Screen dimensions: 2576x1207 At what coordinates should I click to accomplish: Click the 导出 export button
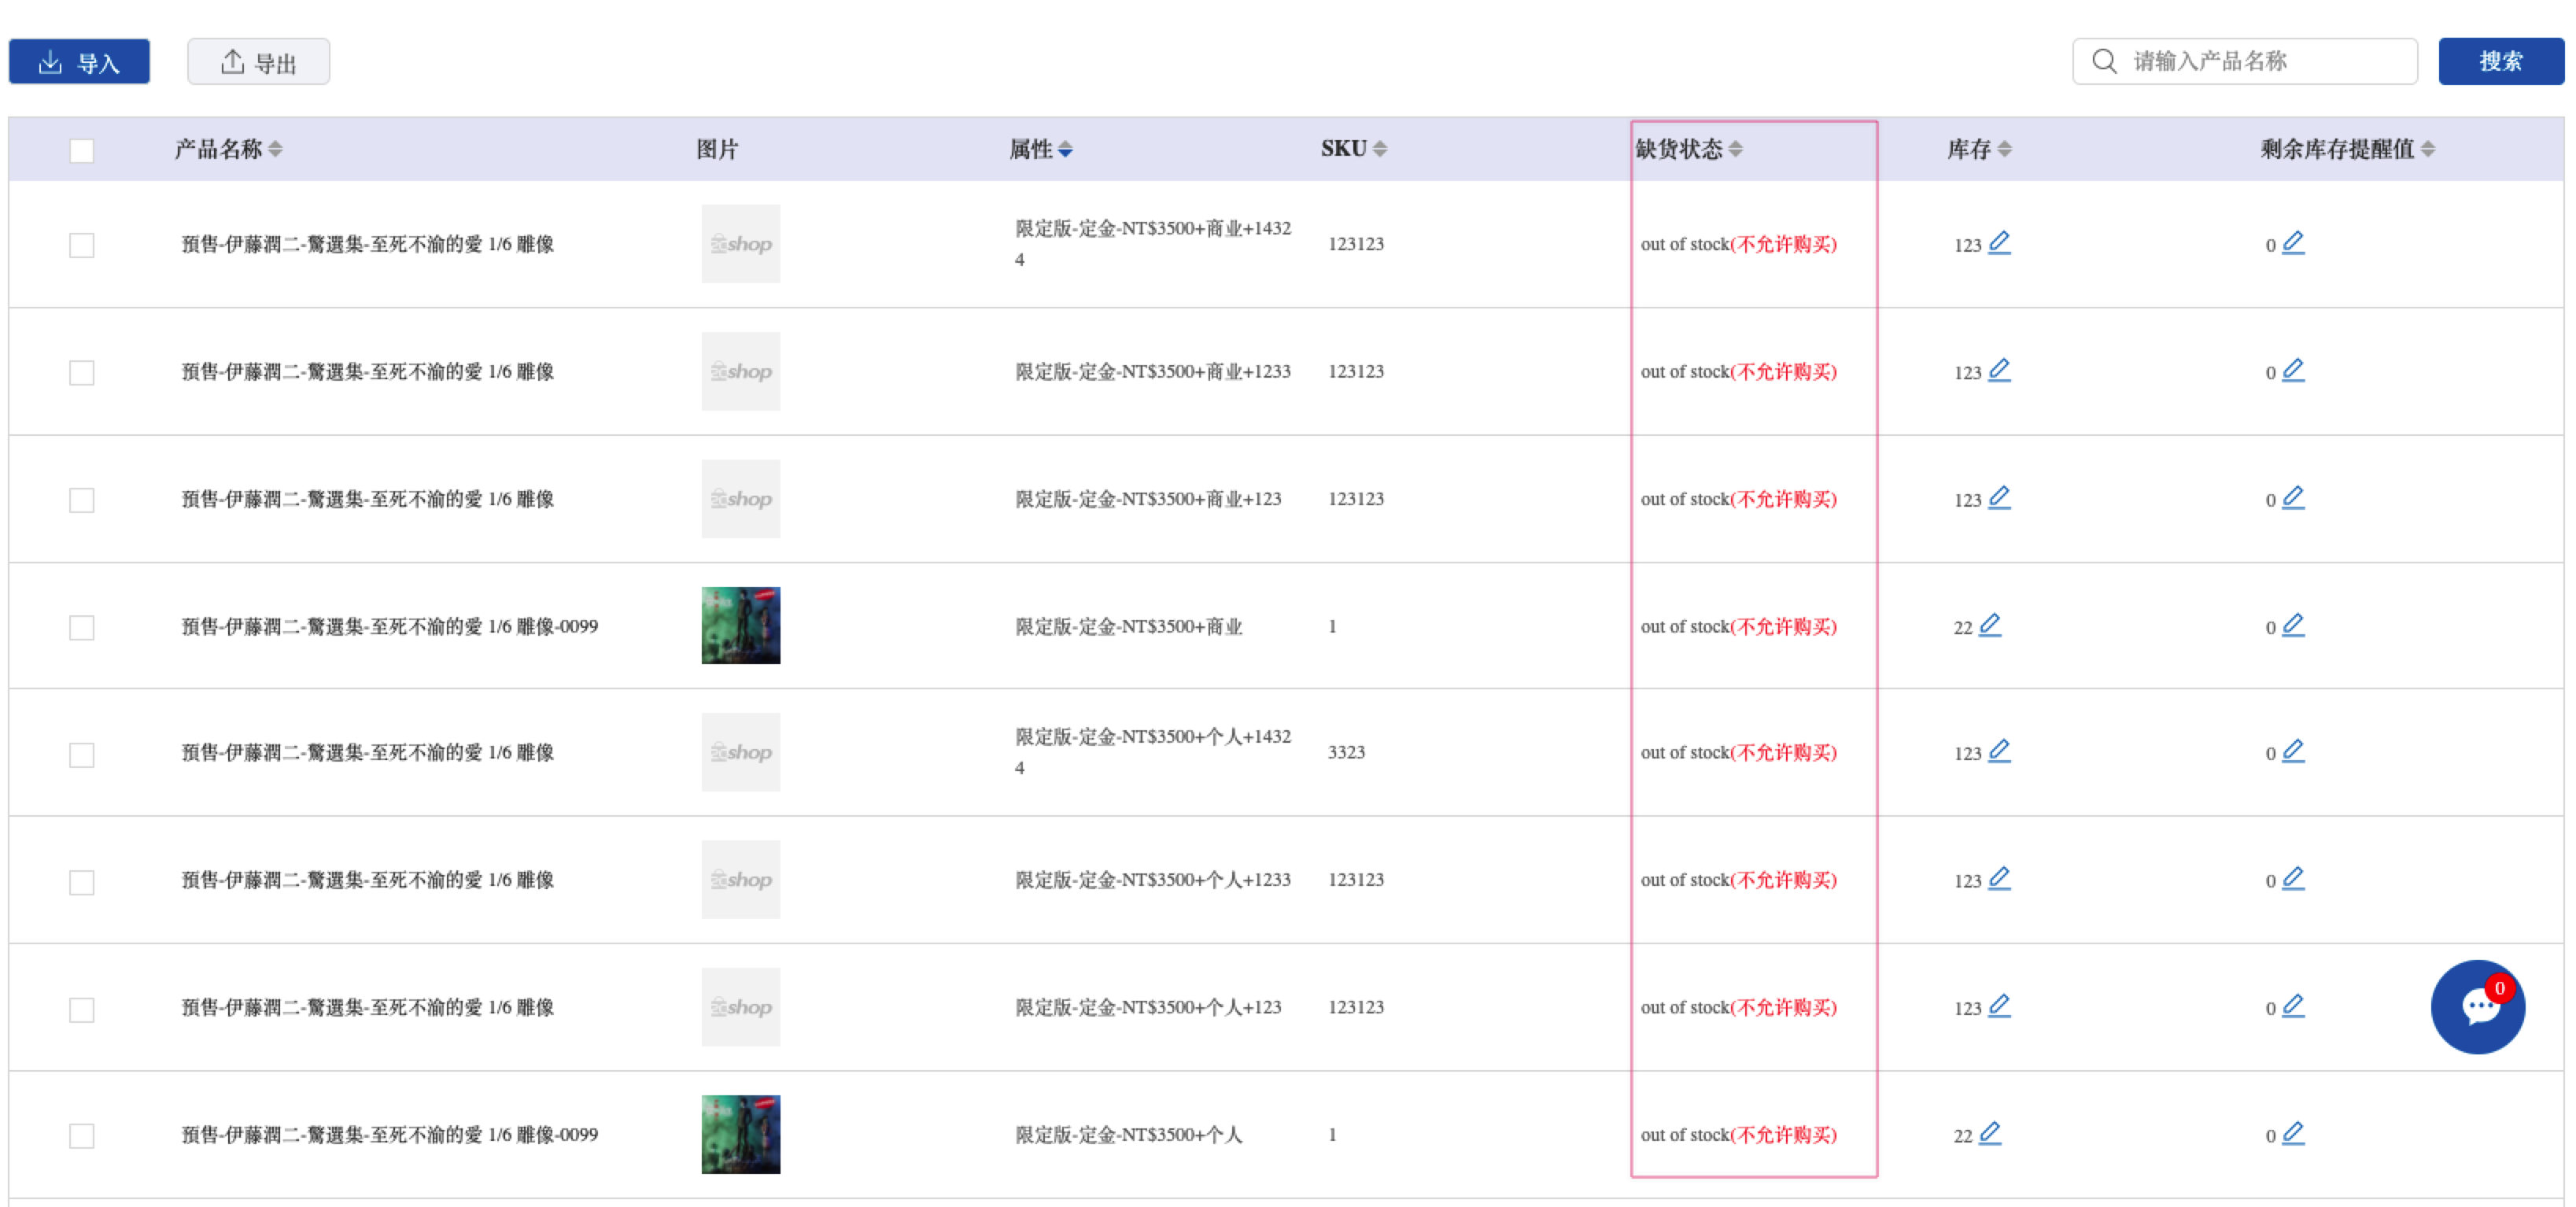pyautogui.click(x=258, y=62)
